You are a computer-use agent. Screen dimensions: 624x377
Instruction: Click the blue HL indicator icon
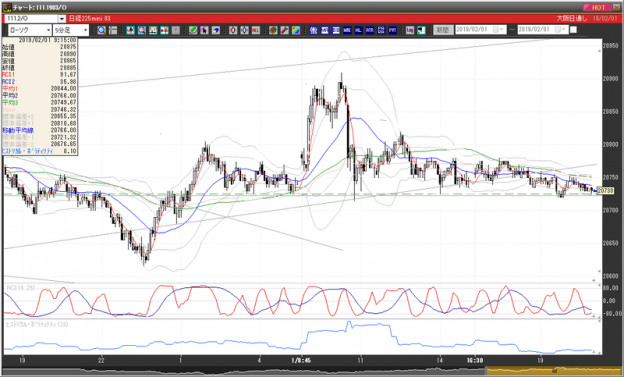pyautogui.click(x=358, y=30)
